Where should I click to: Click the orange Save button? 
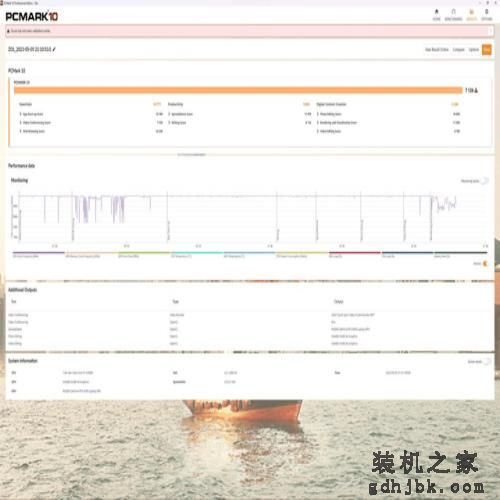[487, 50]
